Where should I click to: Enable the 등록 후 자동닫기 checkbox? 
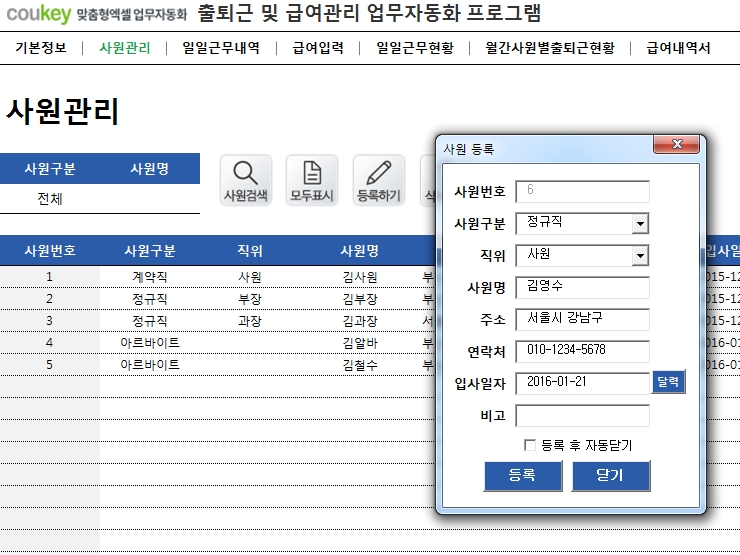coord(530,445)
